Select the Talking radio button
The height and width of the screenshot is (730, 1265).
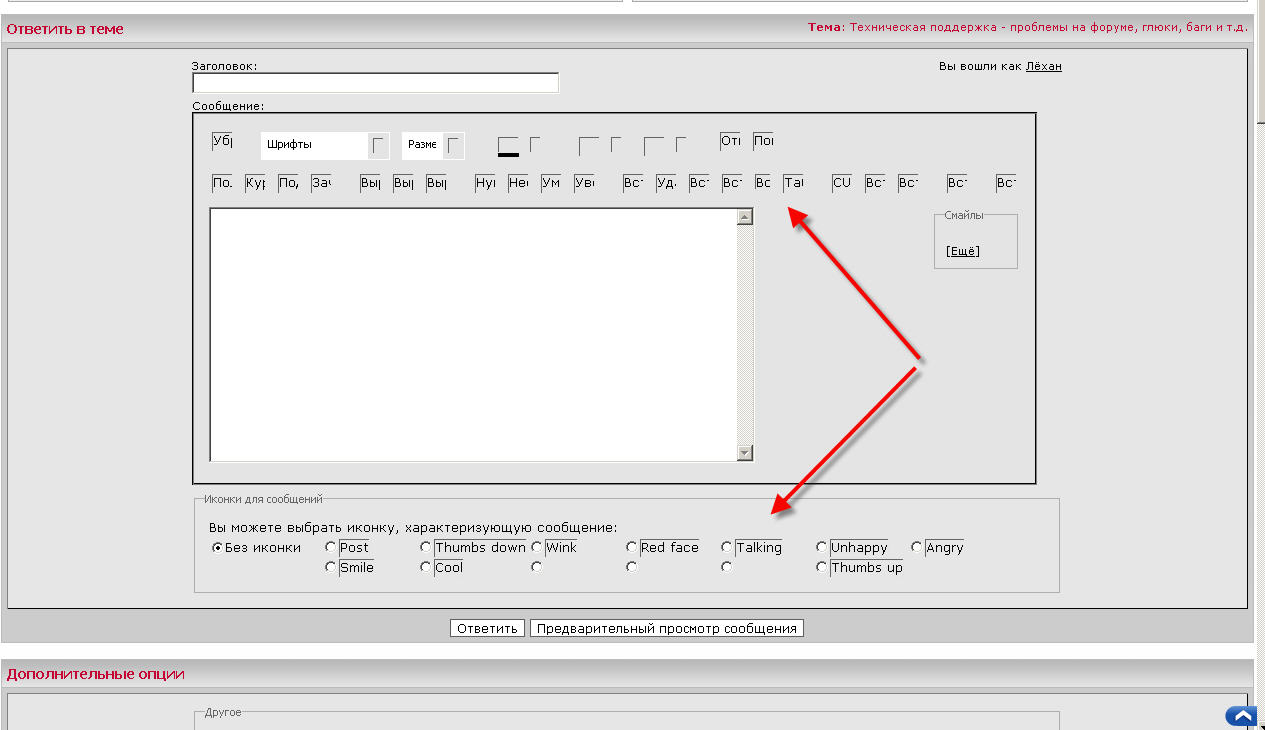point(727,547)
